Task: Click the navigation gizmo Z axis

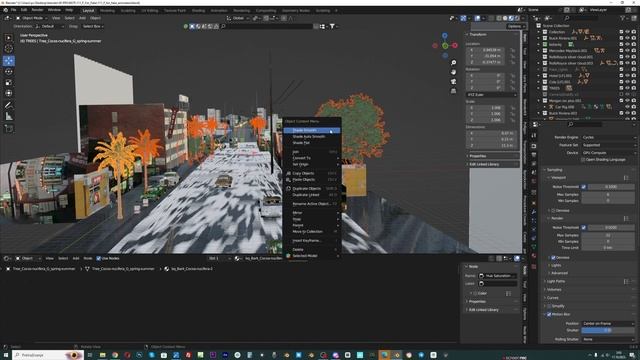Action: click(445, 36)
